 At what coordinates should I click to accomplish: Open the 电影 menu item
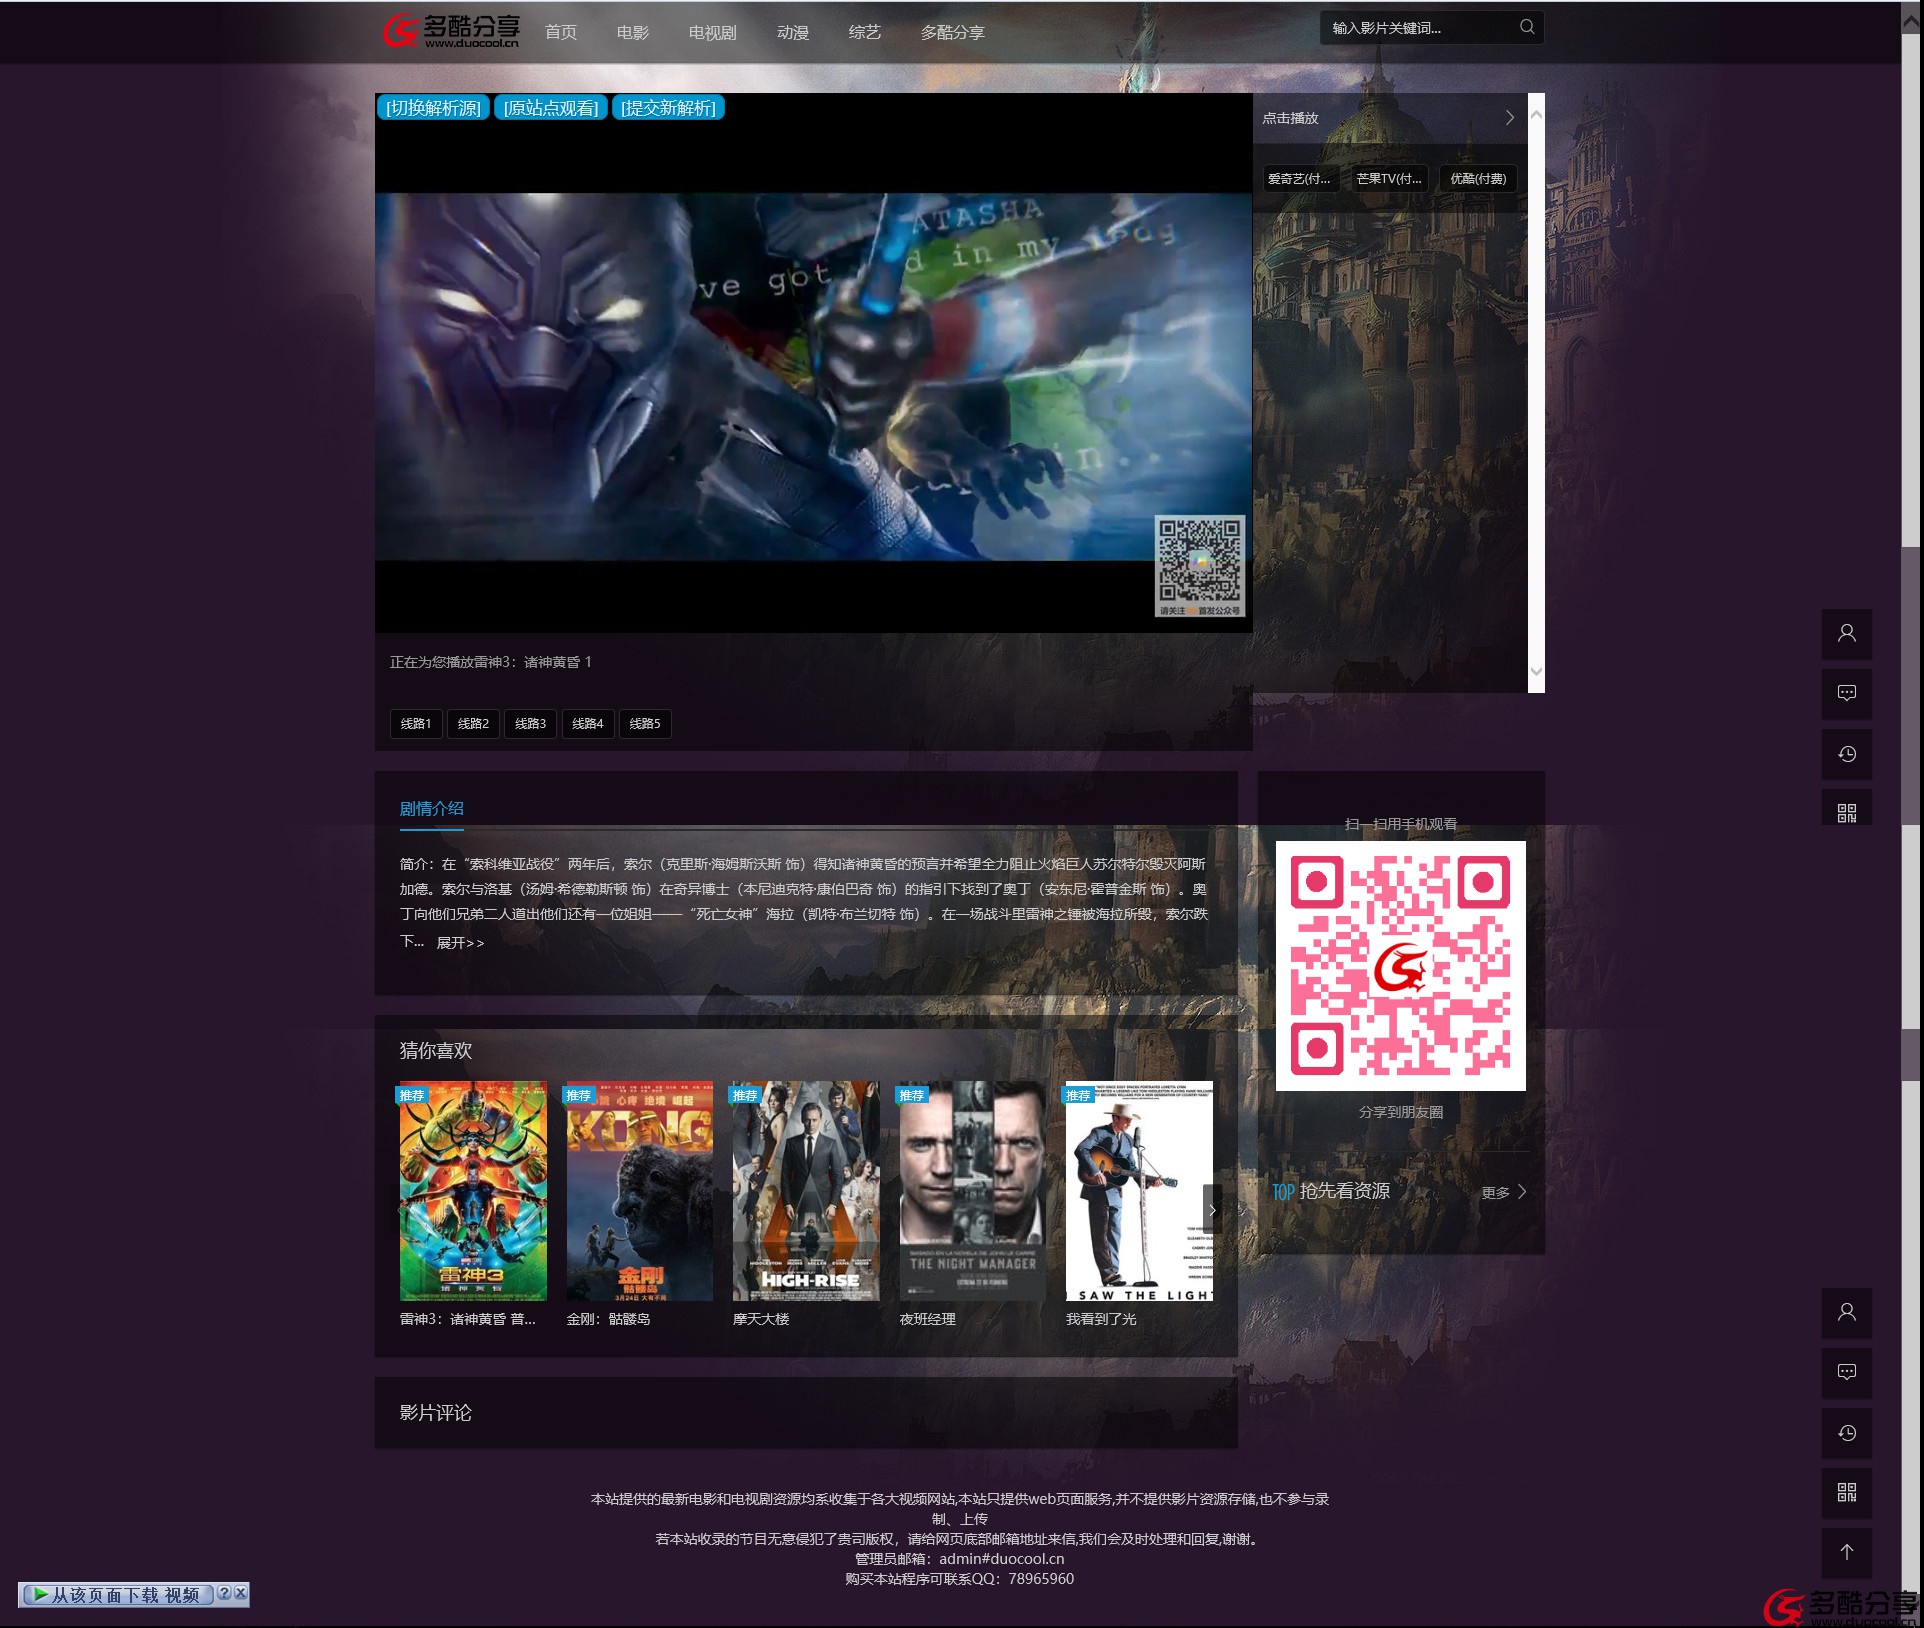pos(633,32)
